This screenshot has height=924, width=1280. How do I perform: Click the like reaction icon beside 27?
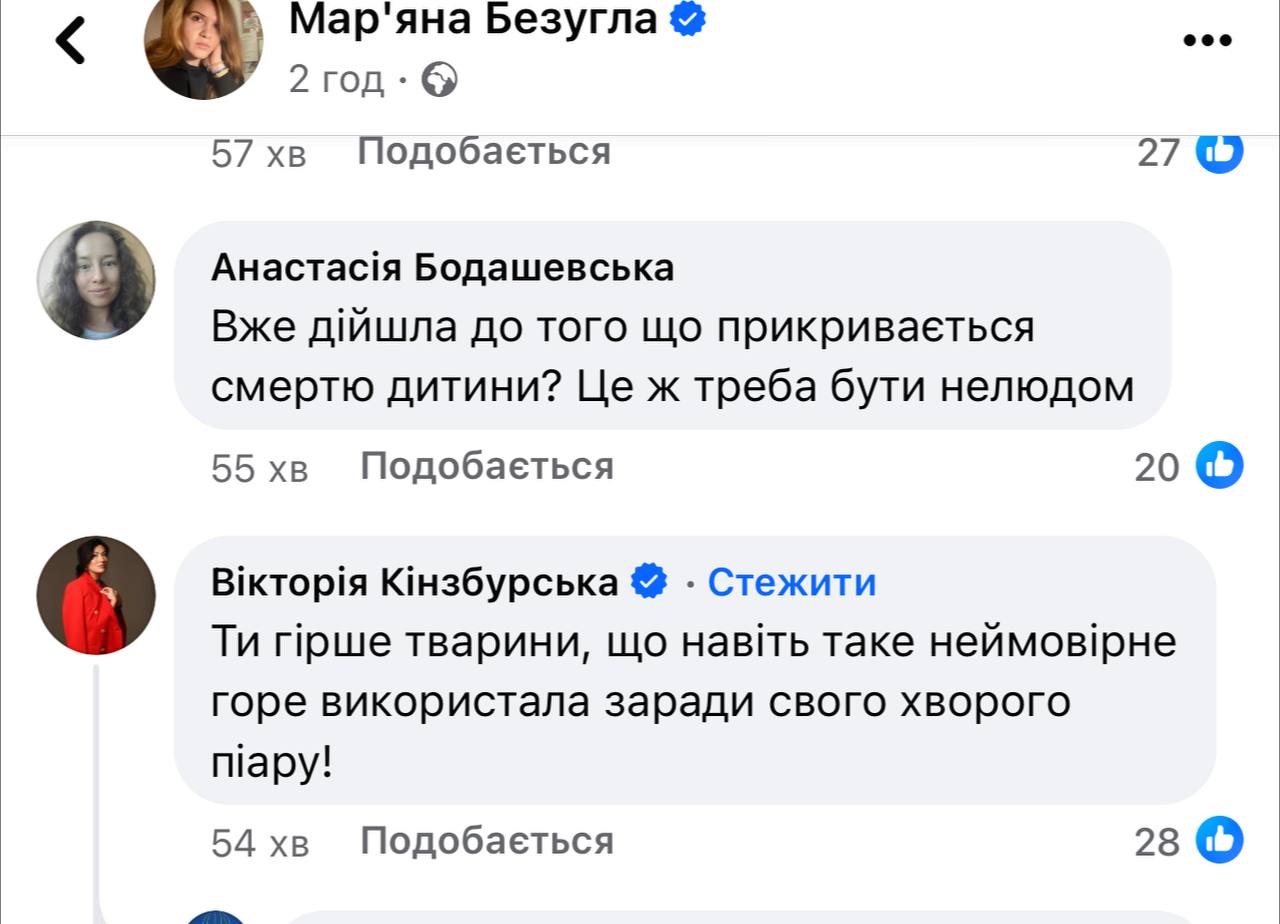point(1220,152)
